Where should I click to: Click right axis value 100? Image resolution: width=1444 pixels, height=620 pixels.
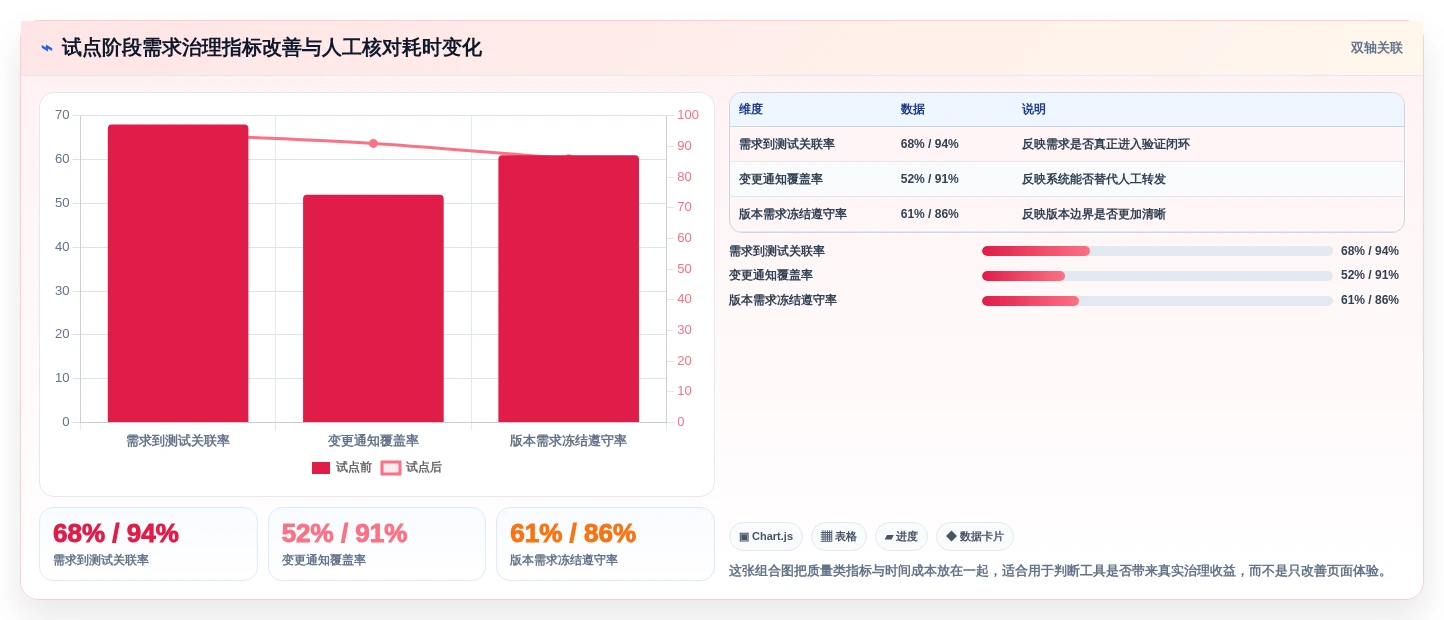coord(688,115)
